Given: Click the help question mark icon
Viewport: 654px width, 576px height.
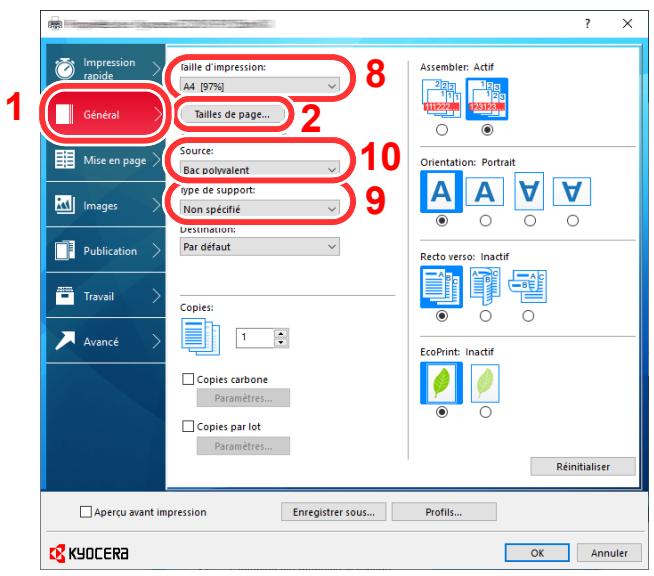Looking at the screenshot, I should [x=587, y=23].
